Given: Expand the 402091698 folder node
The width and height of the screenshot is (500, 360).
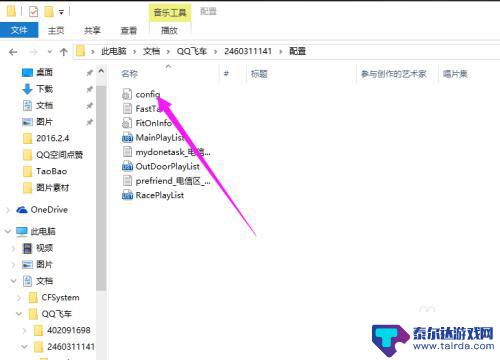Looking at the screenshot, I should point(24,331).
